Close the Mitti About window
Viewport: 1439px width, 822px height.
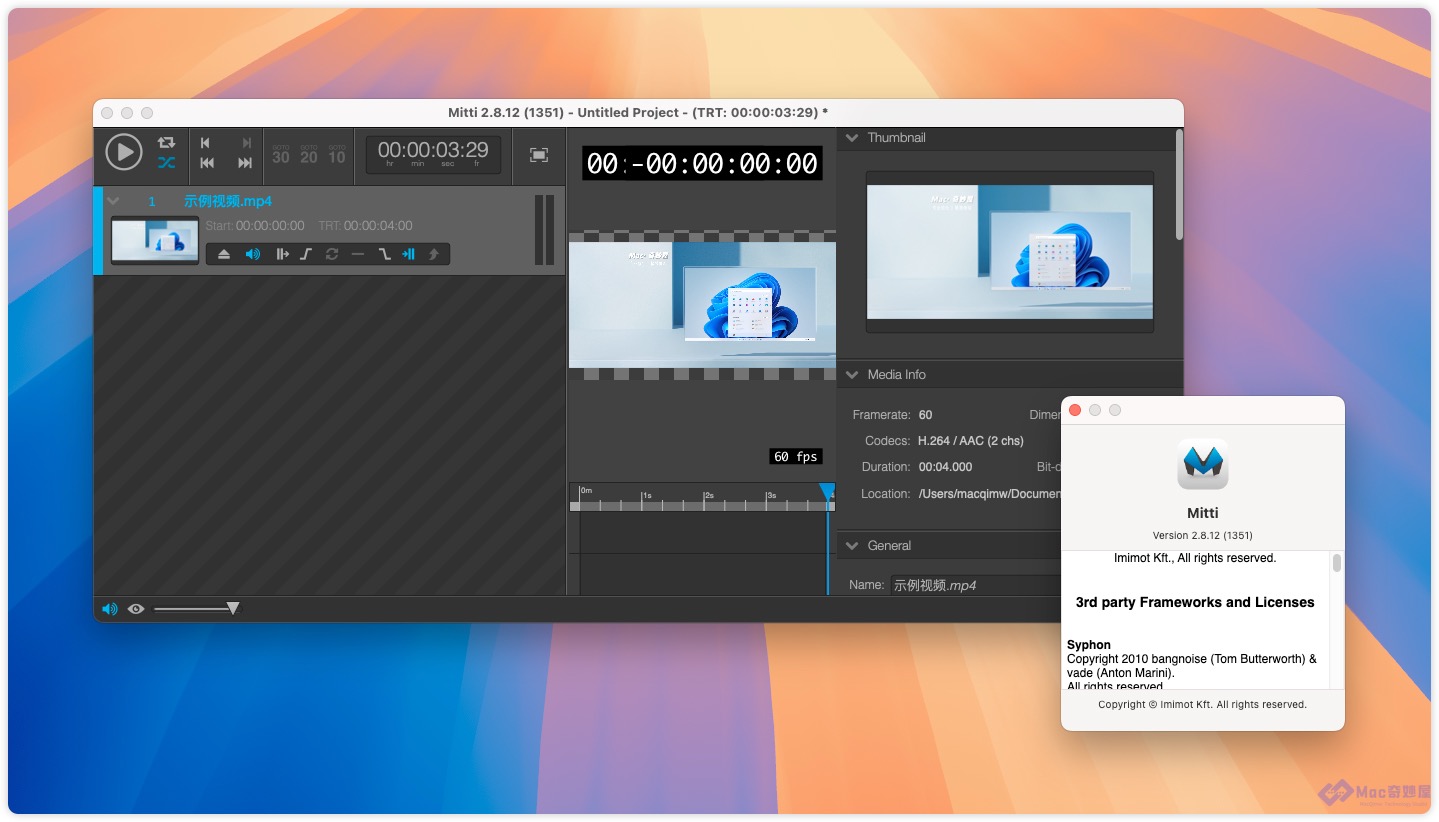(x=1075, y=410)
